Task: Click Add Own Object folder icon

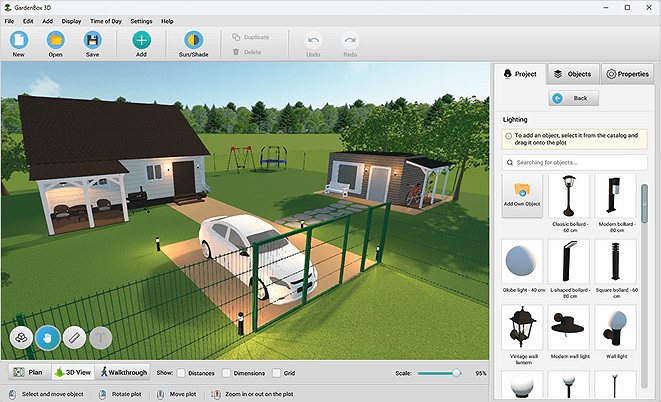Action: (x=522, y=190)
